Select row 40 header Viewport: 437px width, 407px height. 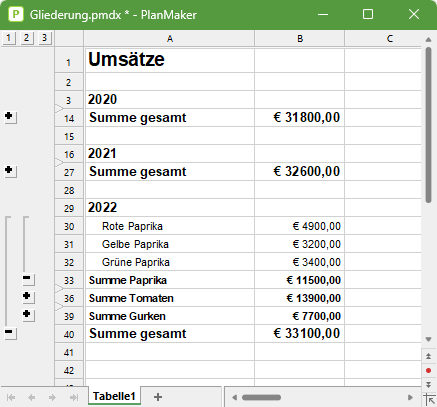pos(69,334)
